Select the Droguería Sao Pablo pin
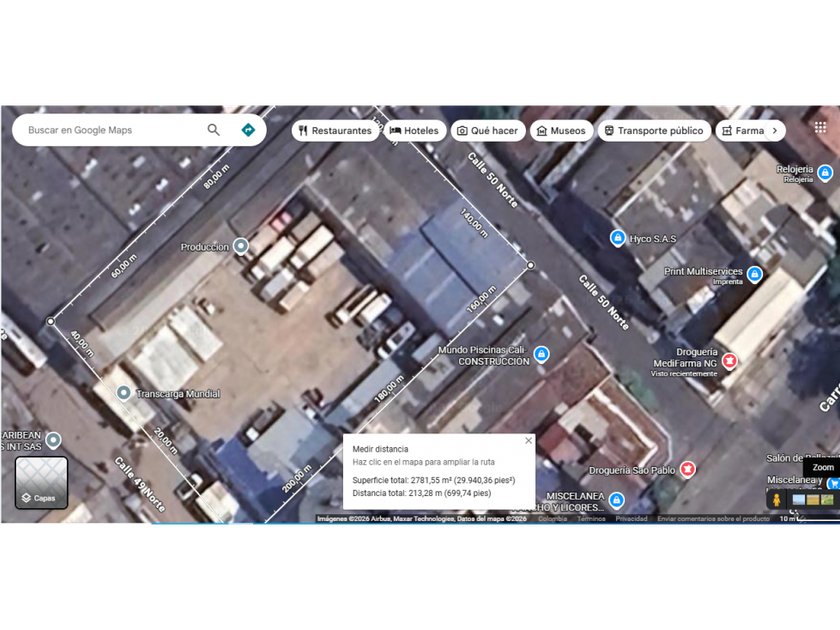 click(x=687, y=469)
